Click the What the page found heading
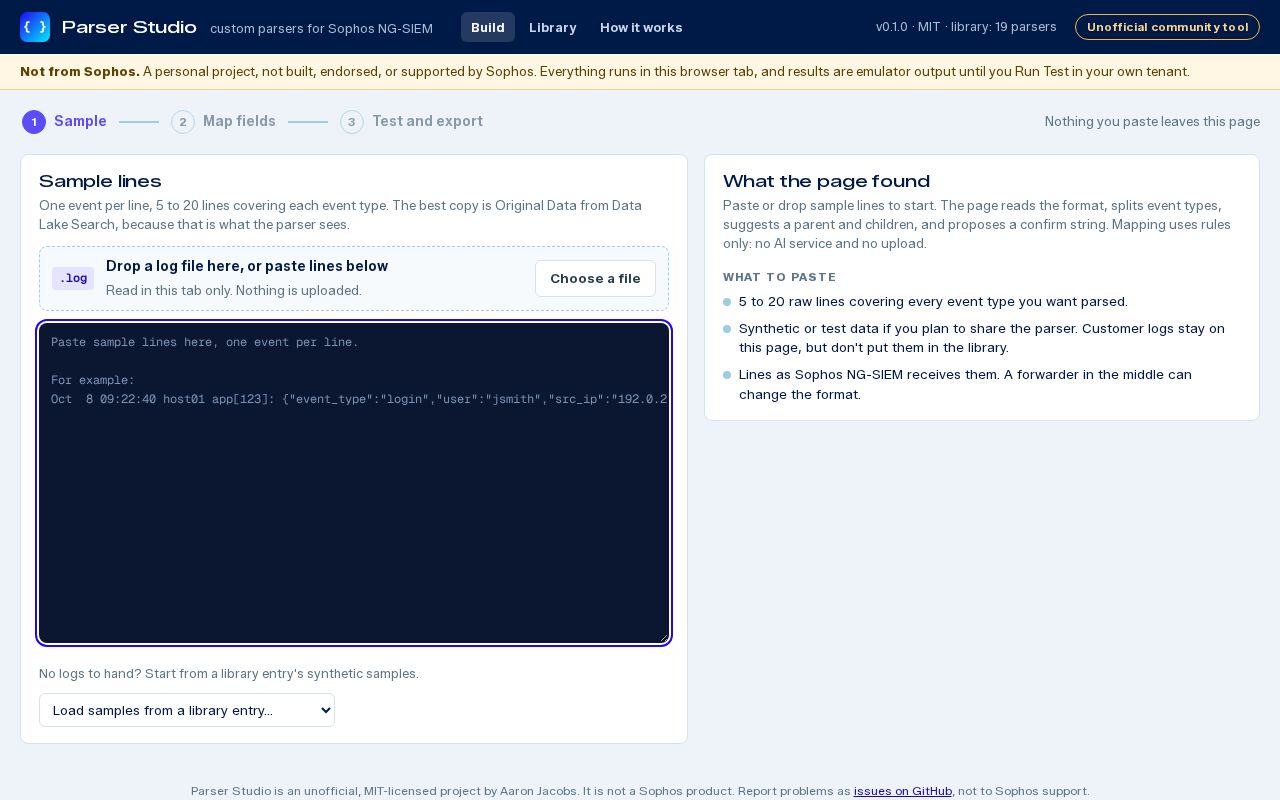The height and width of the screenshot is (800, 1280). (826, 181)
